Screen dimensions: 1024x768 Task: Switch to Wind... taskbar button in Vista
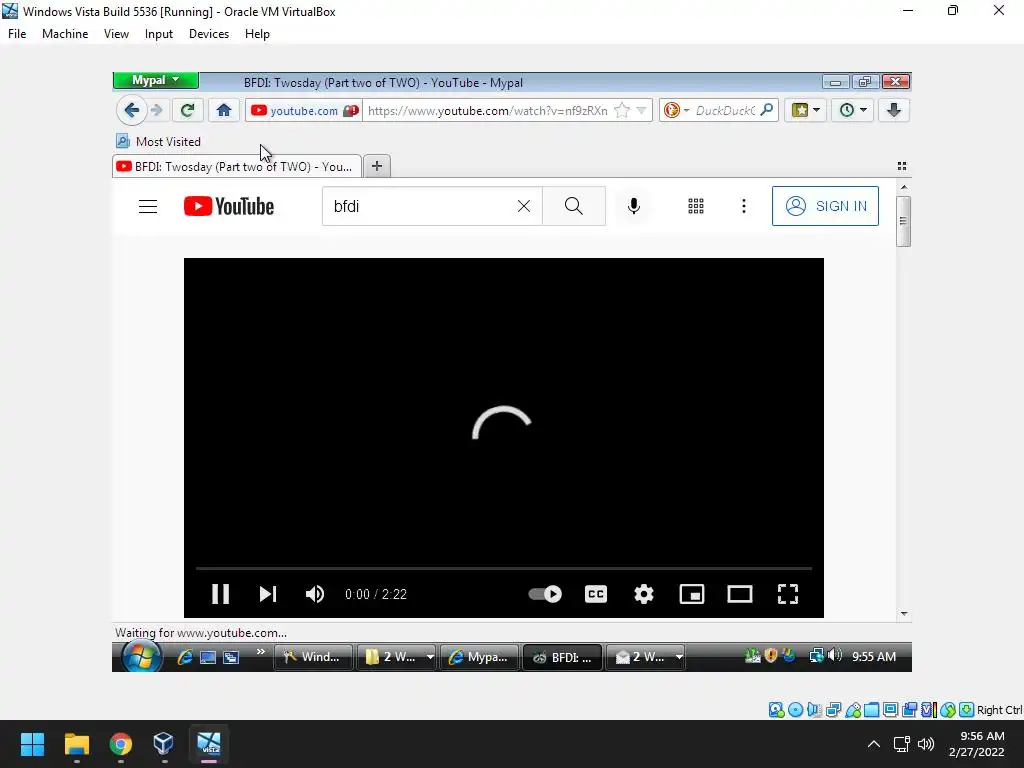313,657
